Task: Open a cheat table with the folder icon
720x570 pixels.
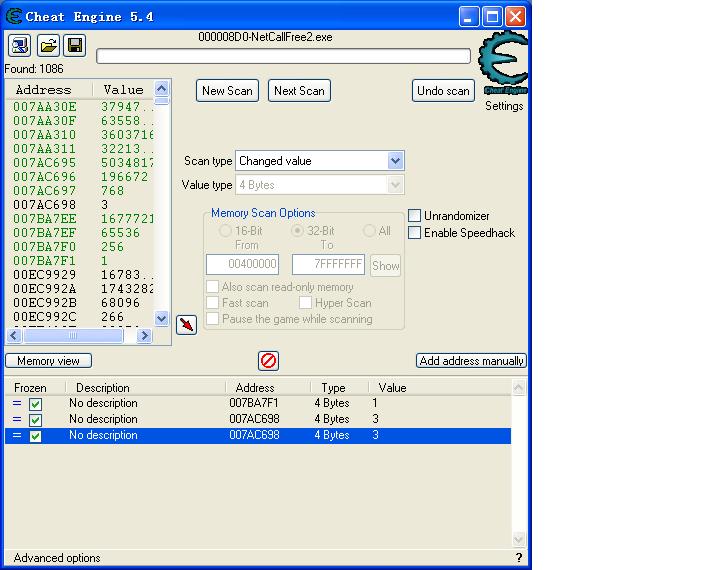Action: pos(48,45)
